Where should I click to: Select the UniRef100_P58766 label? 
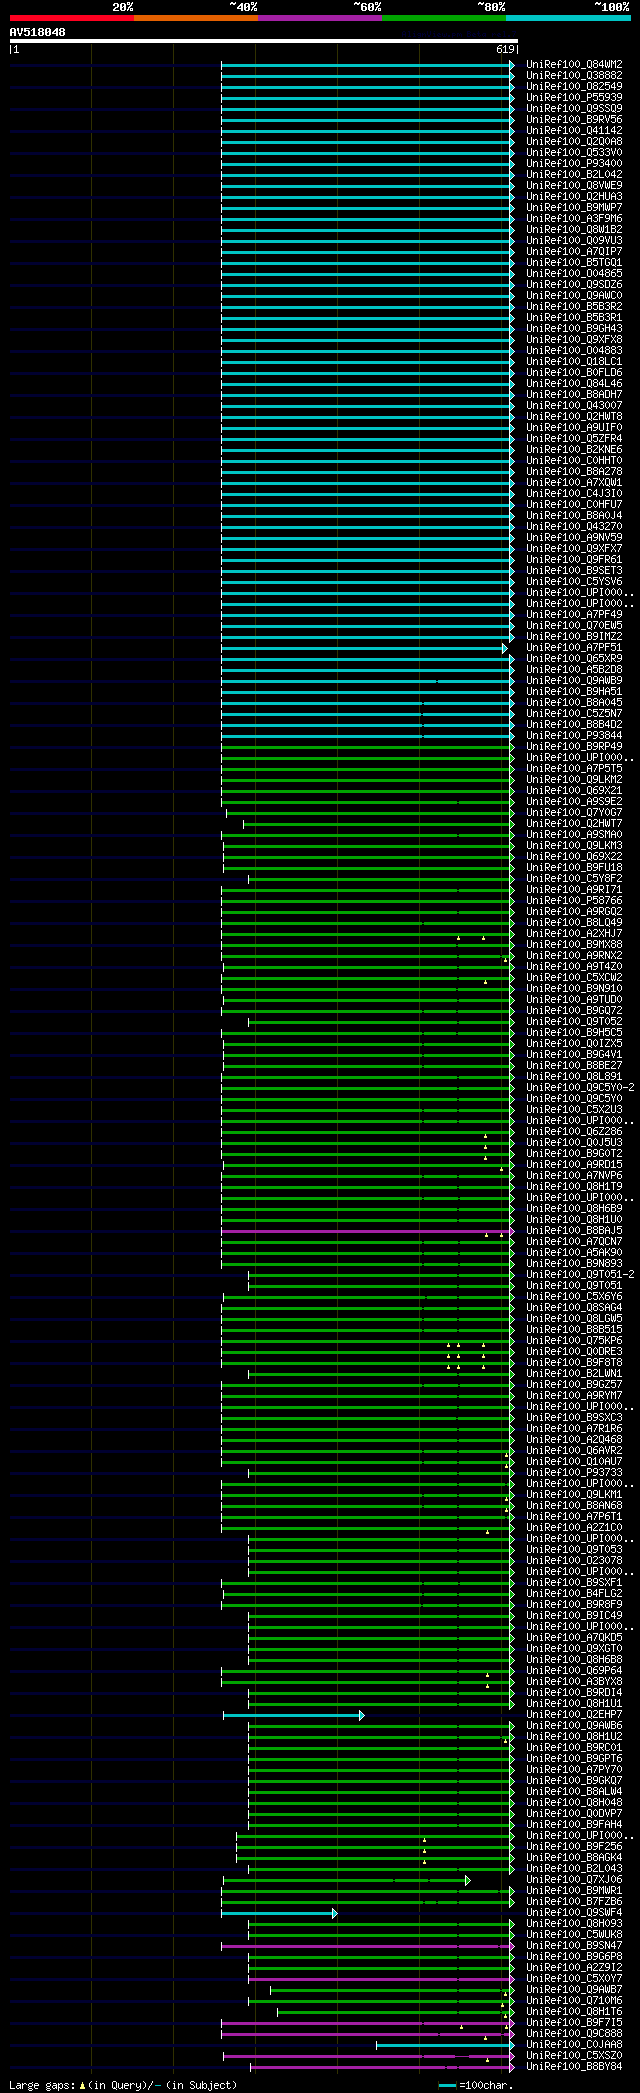point(574,901)
